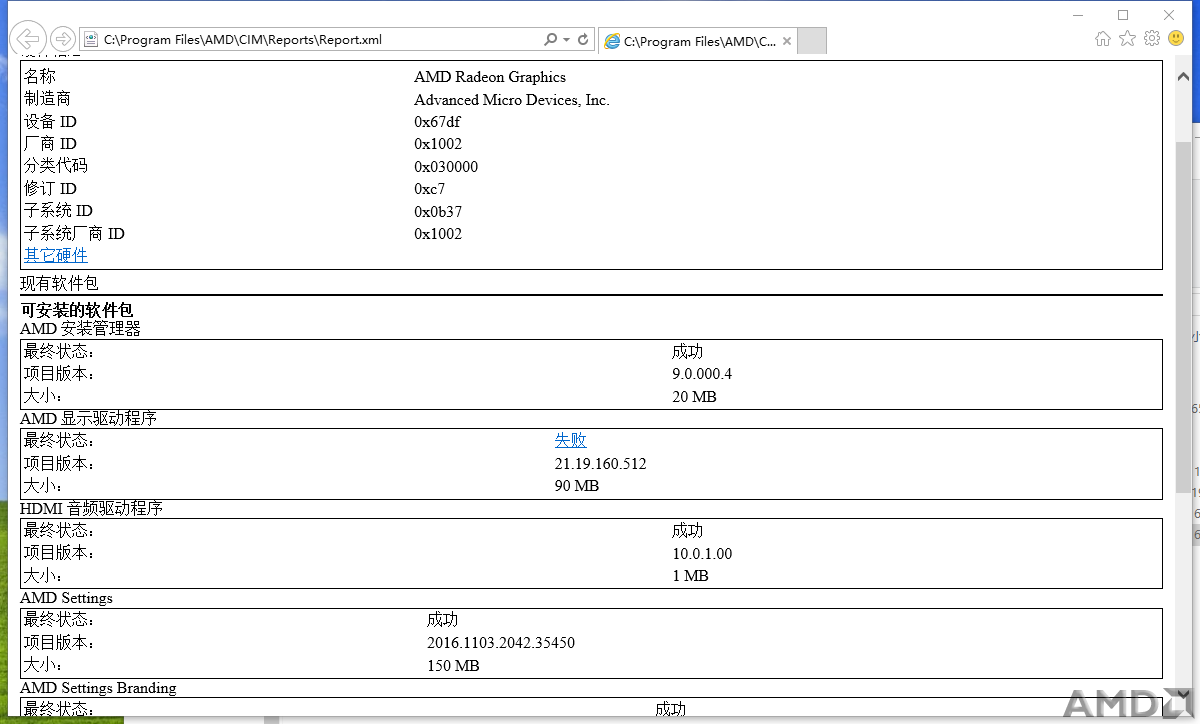Click the device ID value 0x67df

click(x=438, y=122)
